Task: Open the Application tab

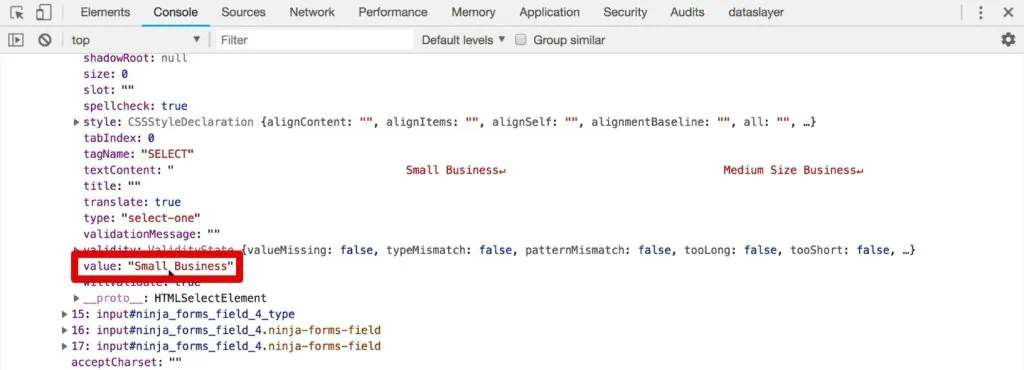Action: (x=549, y=12)
